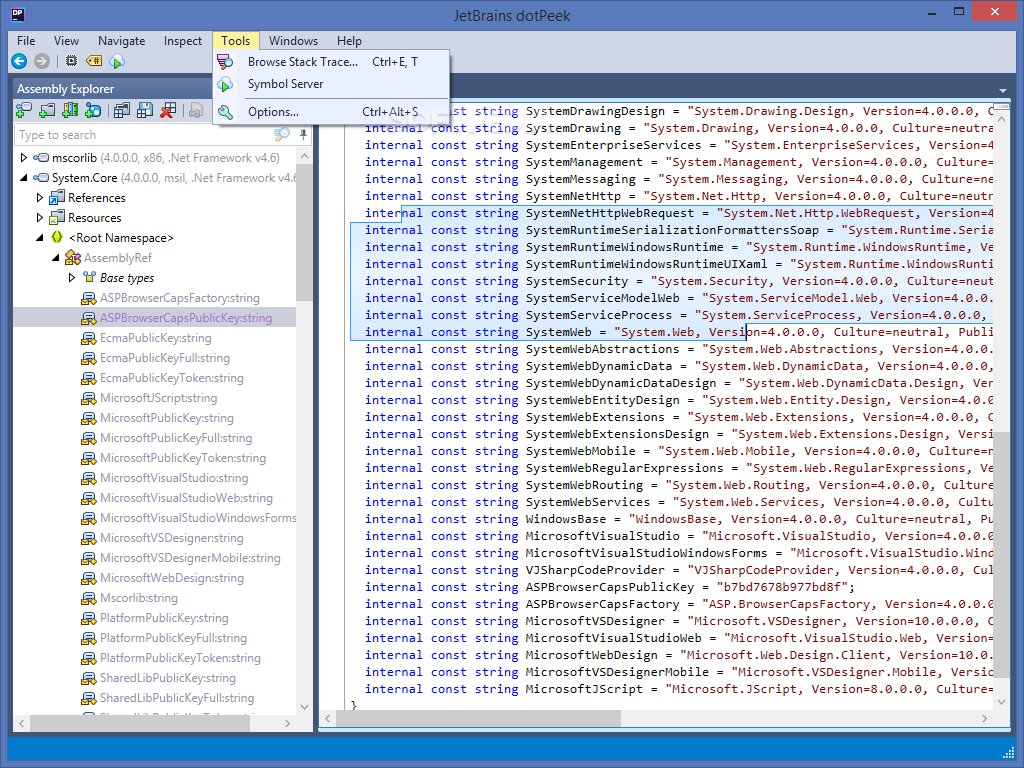The width and height of the screenshot is (1024, 768).
Task: Click the chip-shaped Assembly Explorer toolbar icon
Action: [71, 61]
